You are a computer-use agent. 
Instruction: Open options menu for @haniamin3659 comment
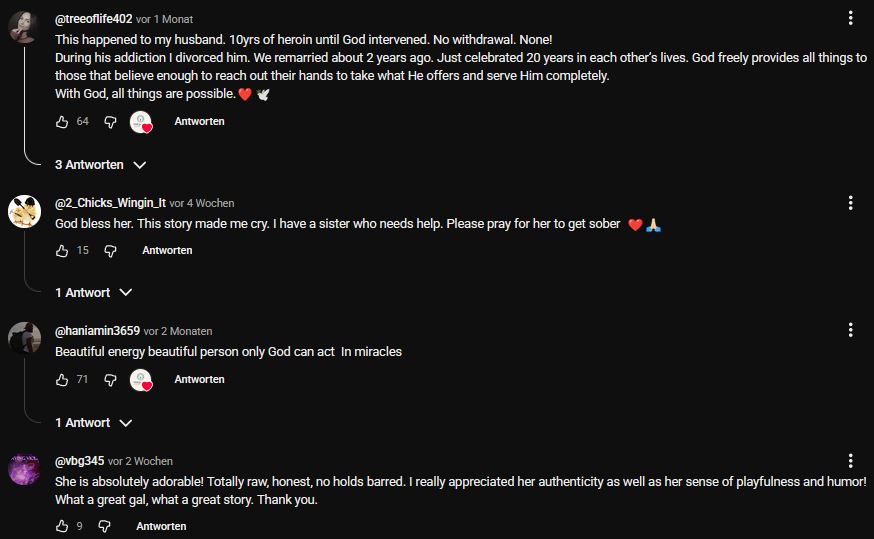coord(850,330)
